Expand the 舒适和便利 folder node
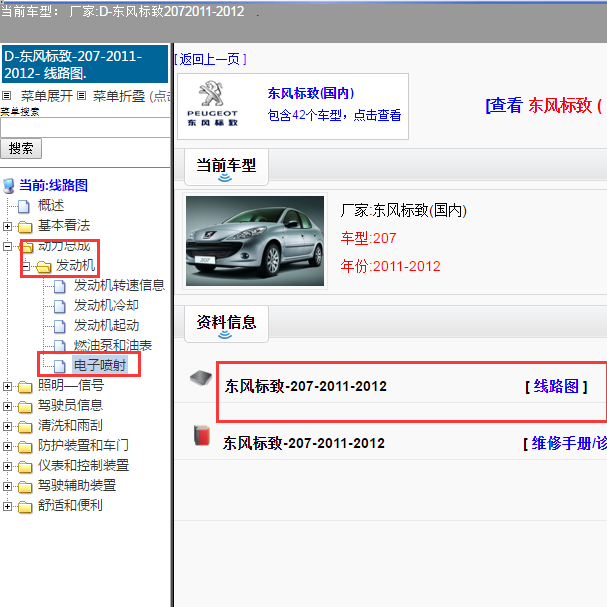 click(x=7, y=507)
